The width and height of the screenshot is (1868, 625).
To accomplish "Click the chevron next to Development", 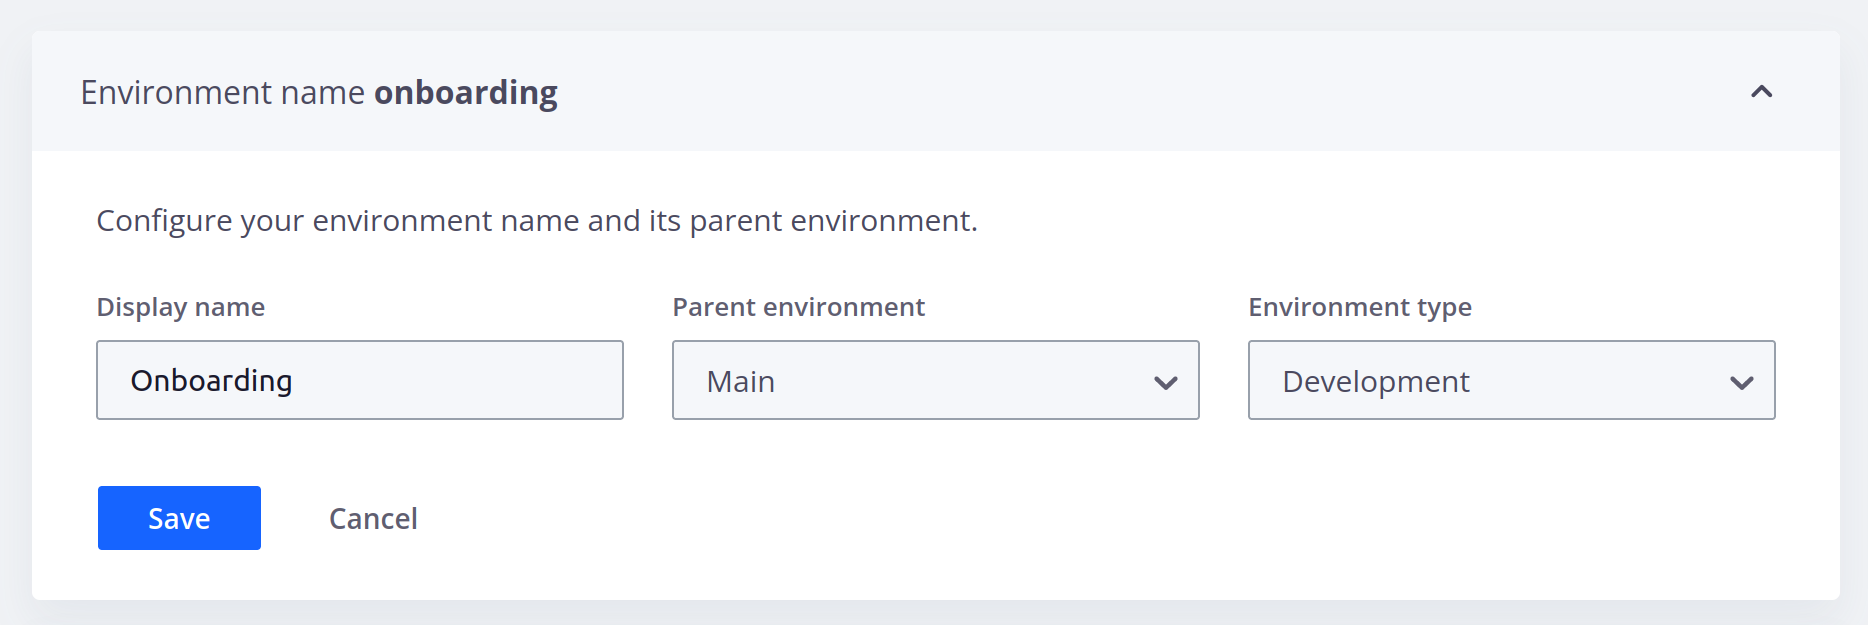I will [x=1740, y=381].
